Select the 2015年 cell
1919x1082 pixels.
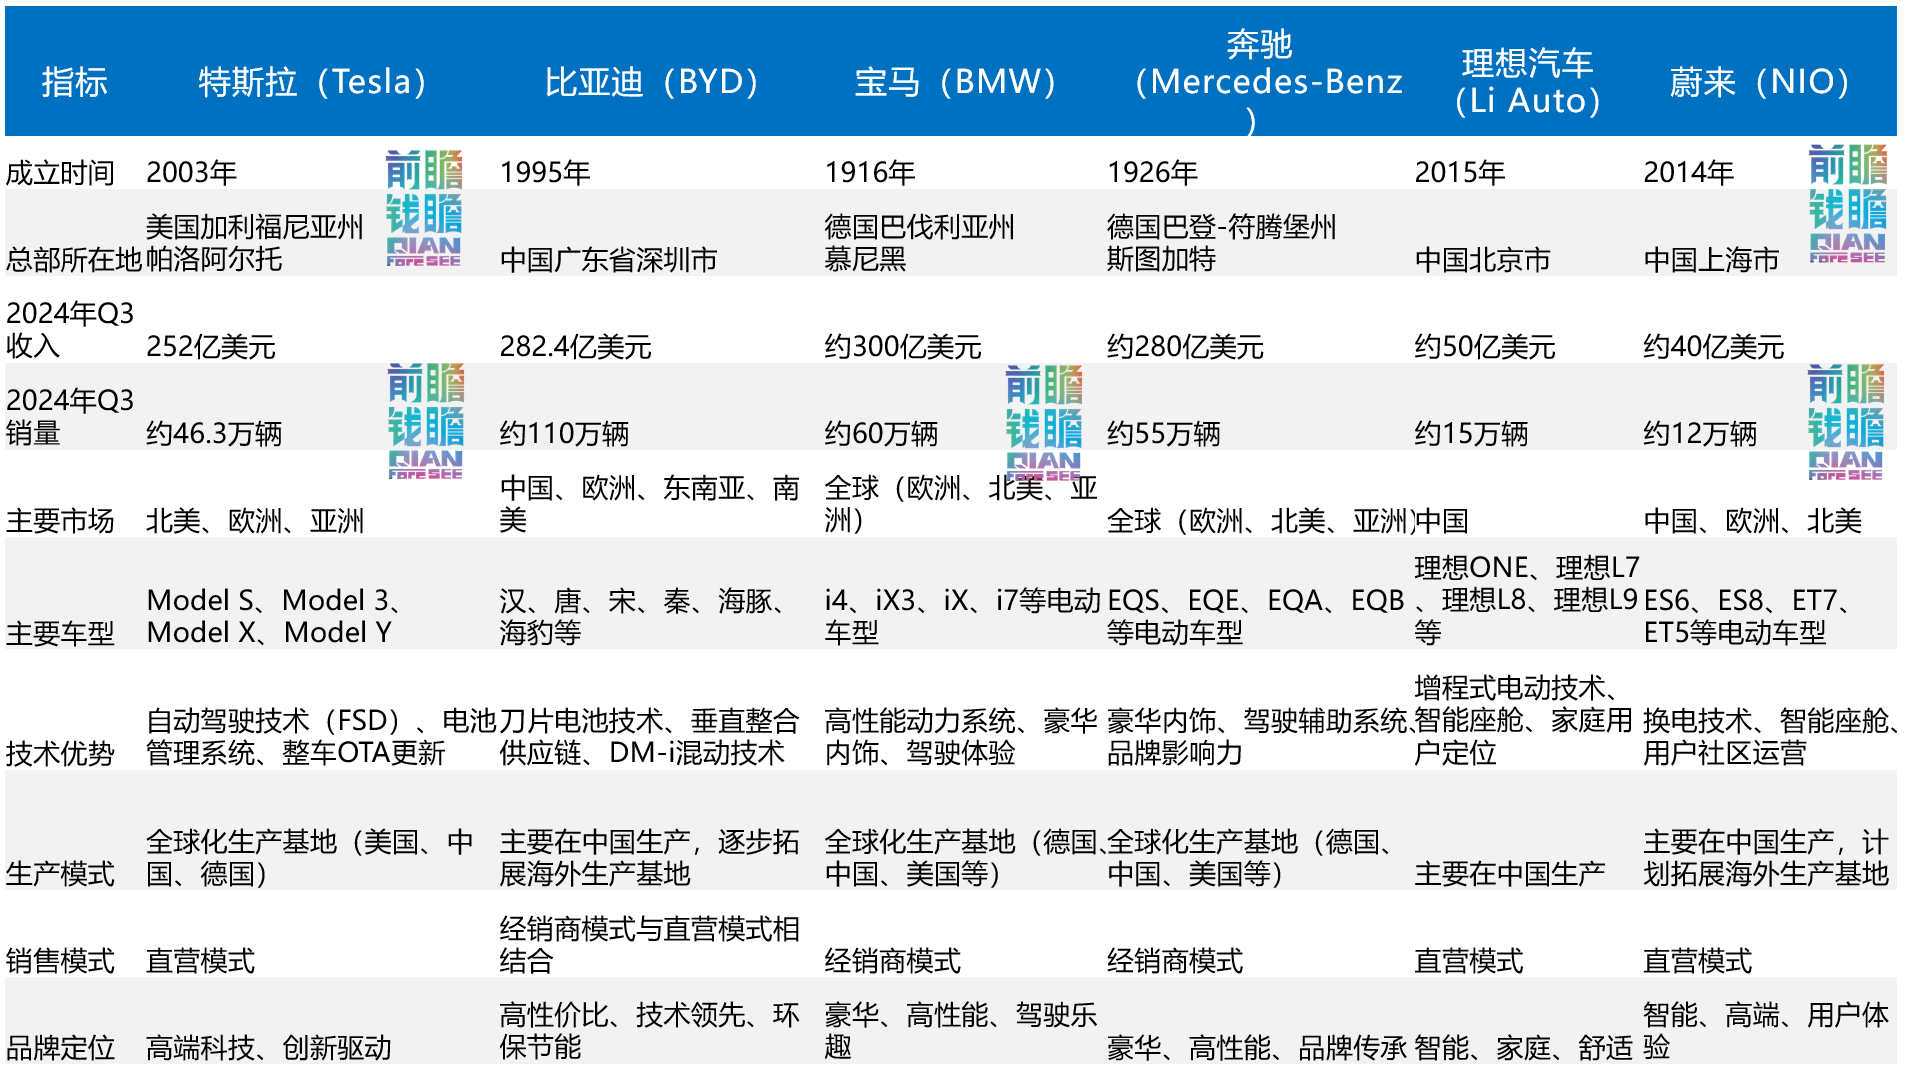coord(1460,173)
